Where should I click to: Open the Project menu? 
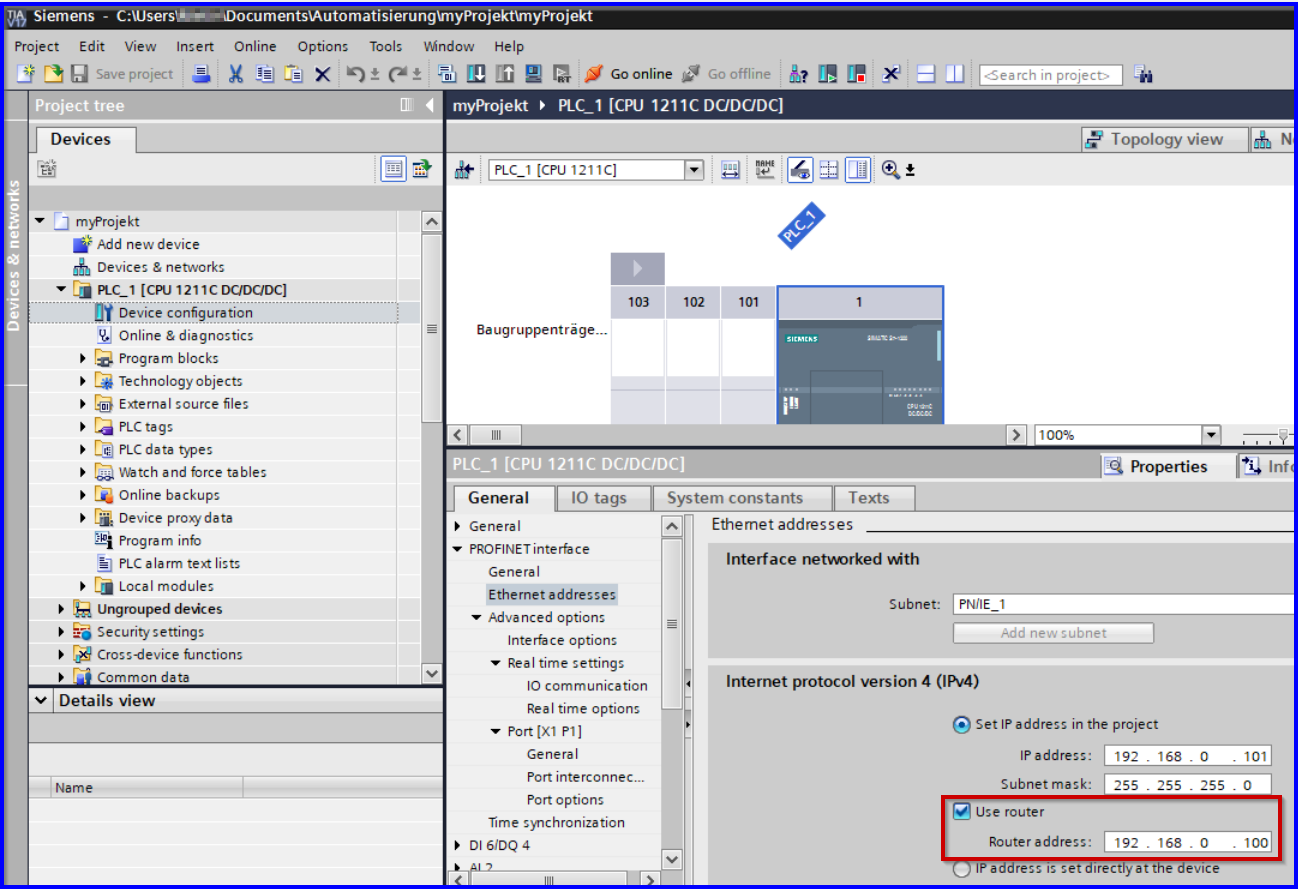pyautogui.click(x=37, y=46)
